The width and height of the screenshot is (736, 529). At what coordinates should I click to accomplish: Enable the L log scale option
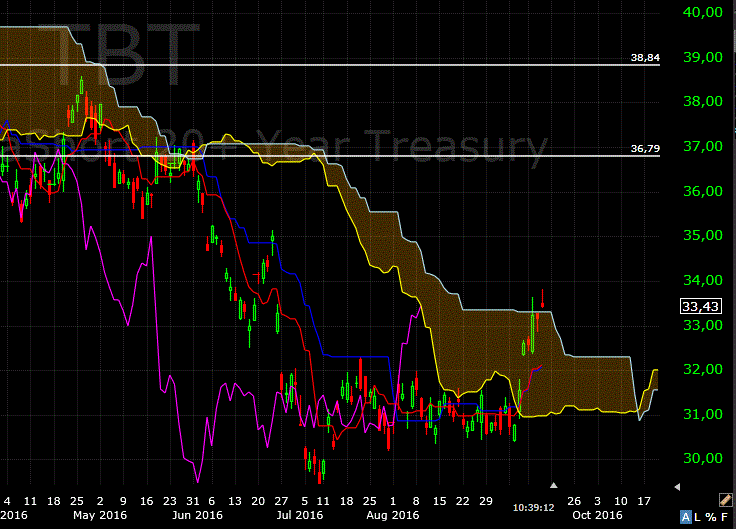(698, 516)
